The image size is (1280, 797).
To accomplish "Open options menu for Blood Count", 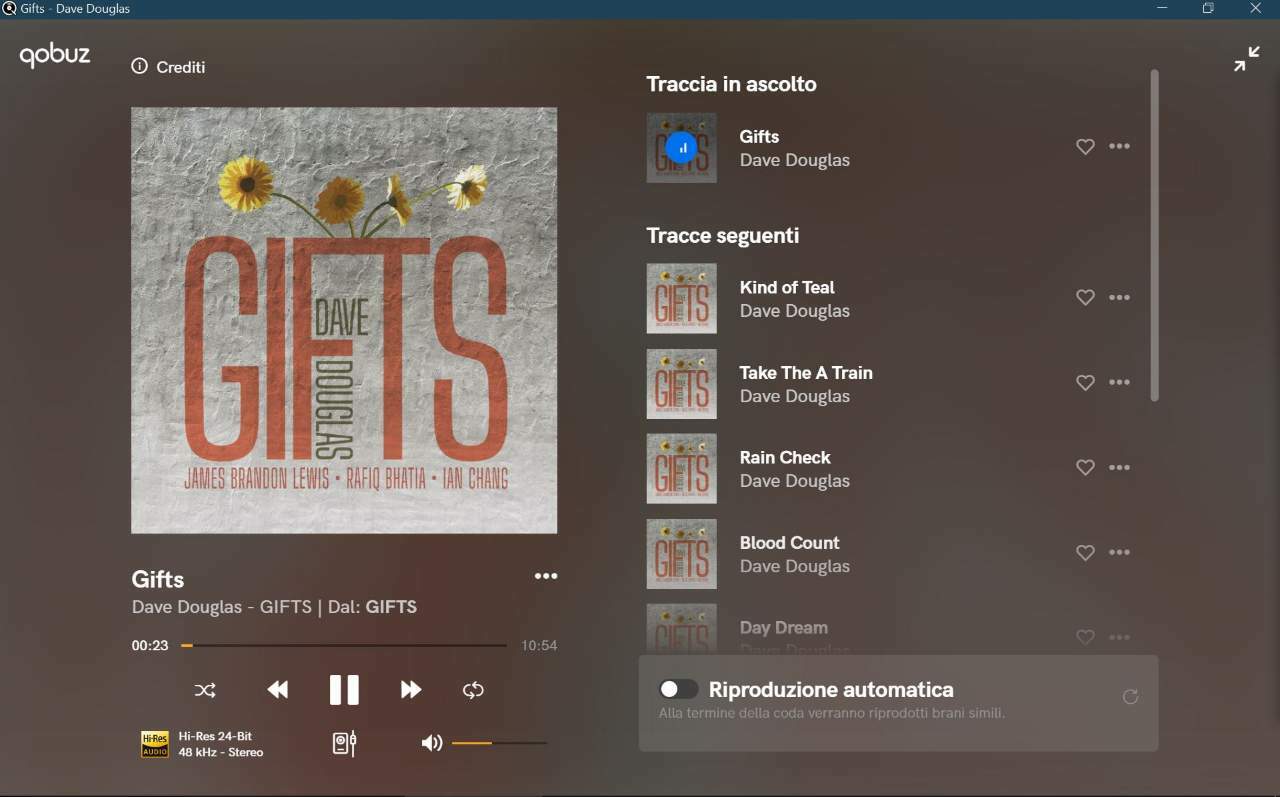I will [x=1120, y=552].
